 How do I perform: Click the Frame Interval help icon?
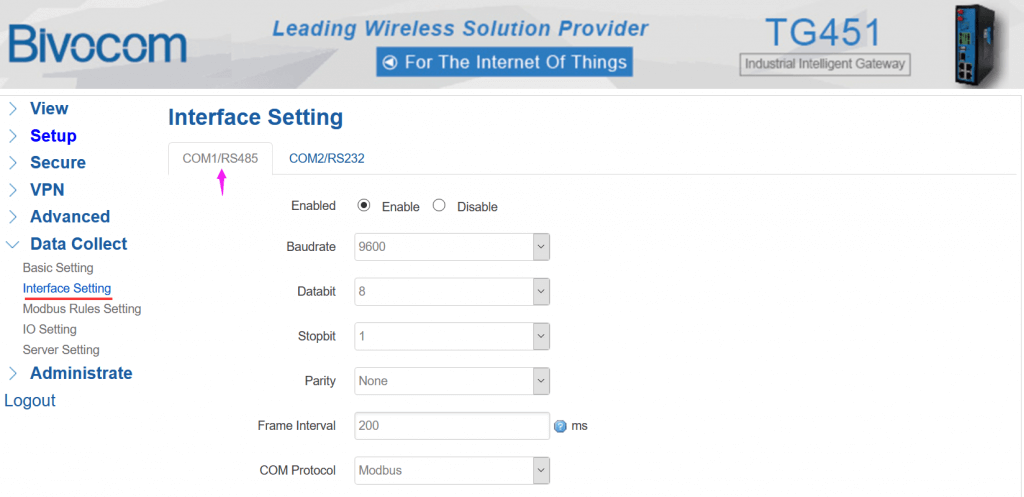[x=560, y=426]
